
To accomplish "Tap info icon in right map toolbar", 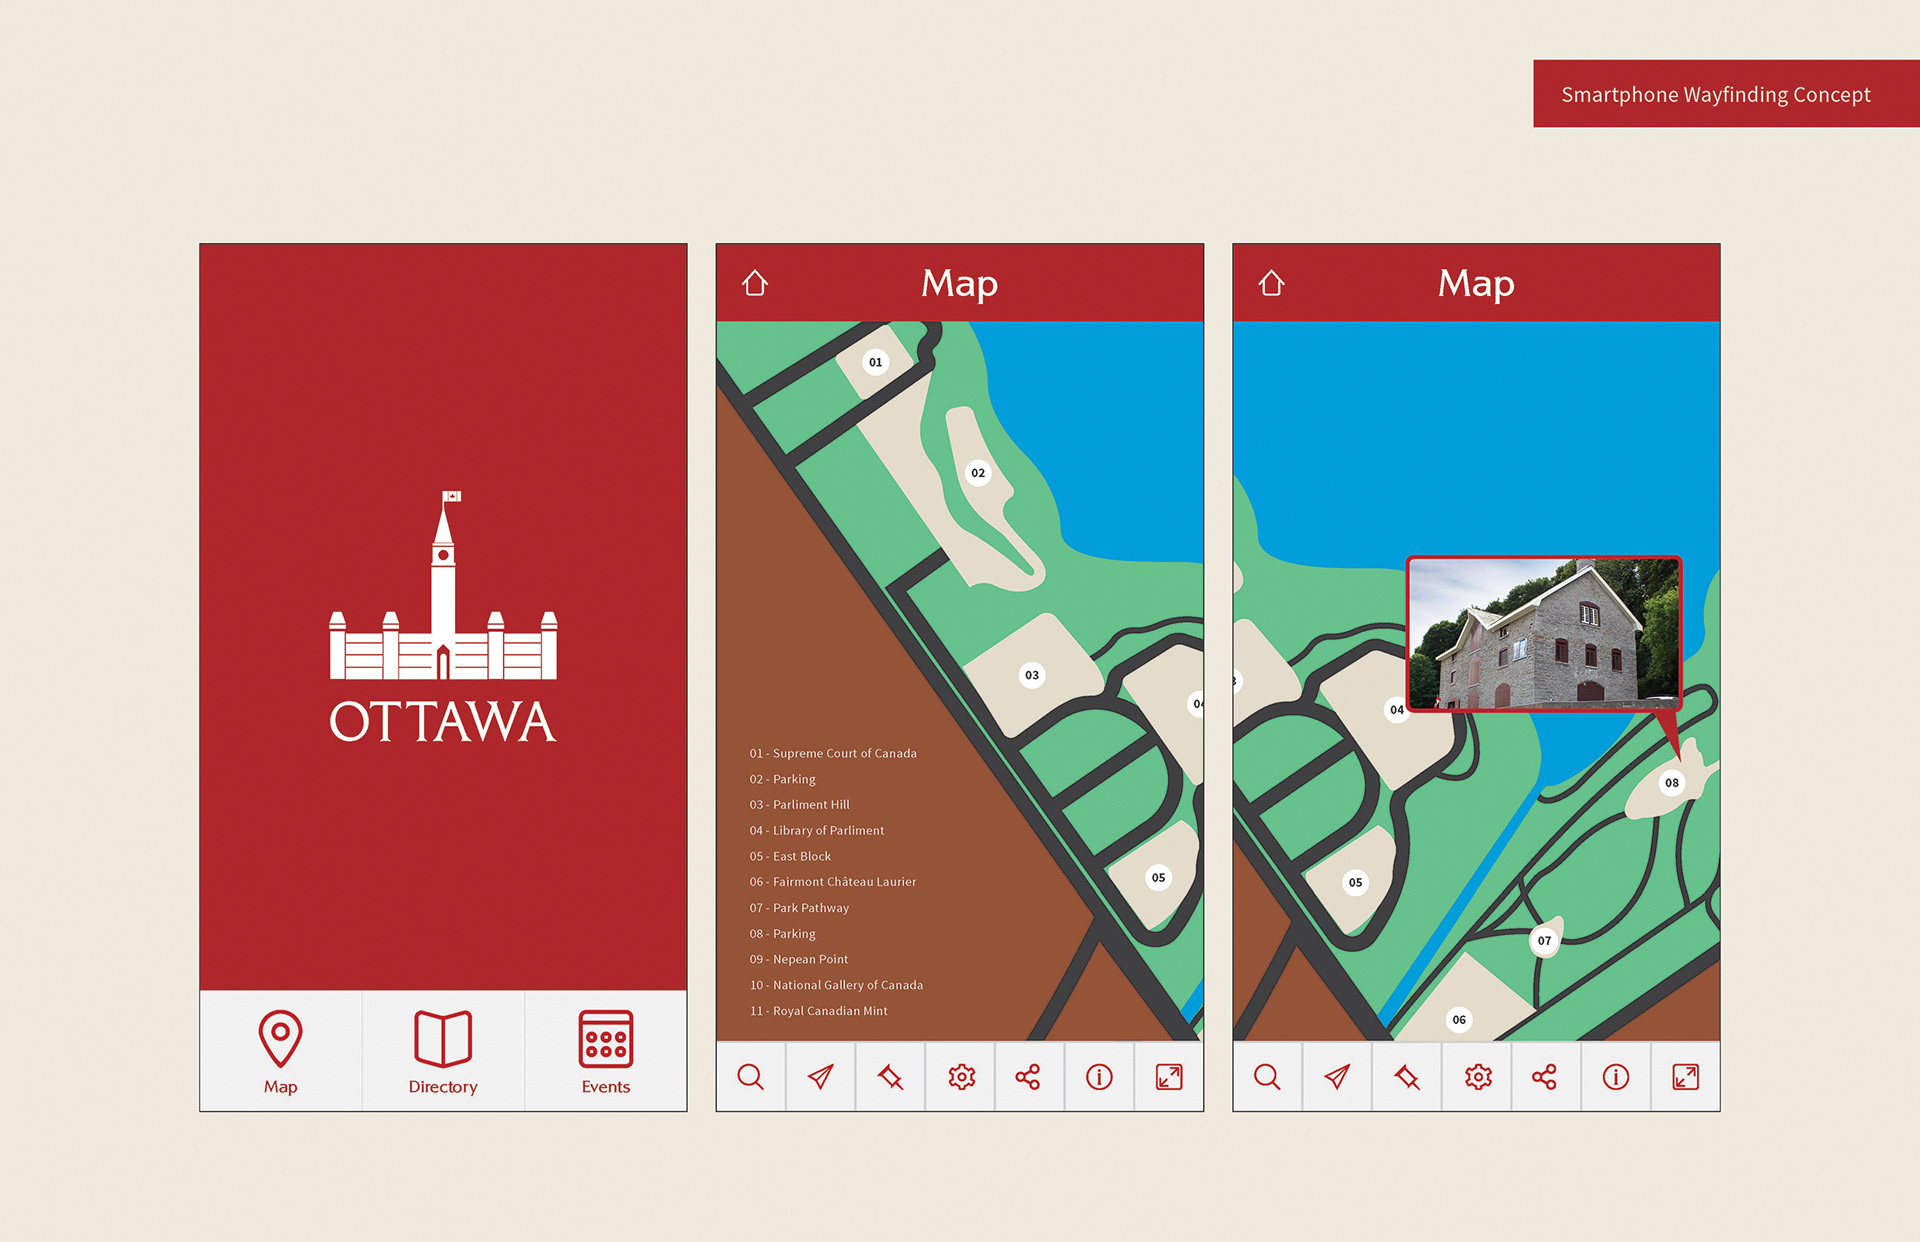I will [x=1615, y=1077].
